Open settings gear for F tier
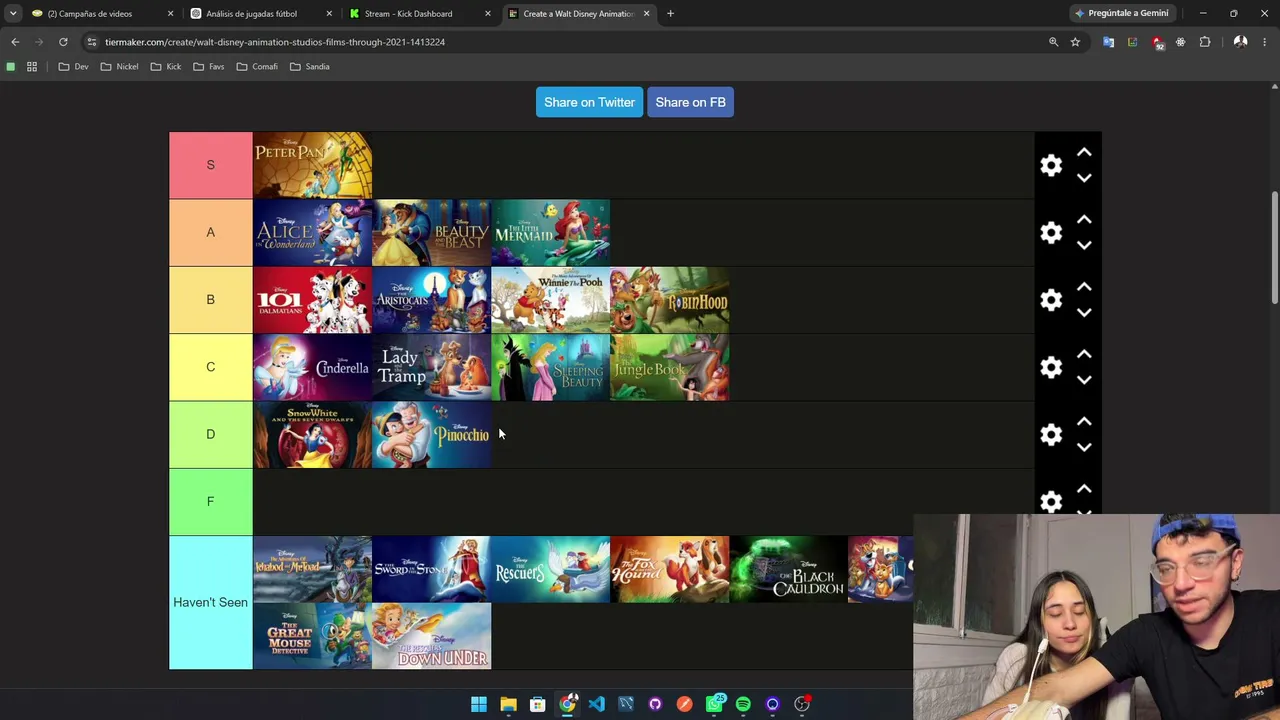Image resolution: width=1280 pixels, height=720 pixels. 1051,501
